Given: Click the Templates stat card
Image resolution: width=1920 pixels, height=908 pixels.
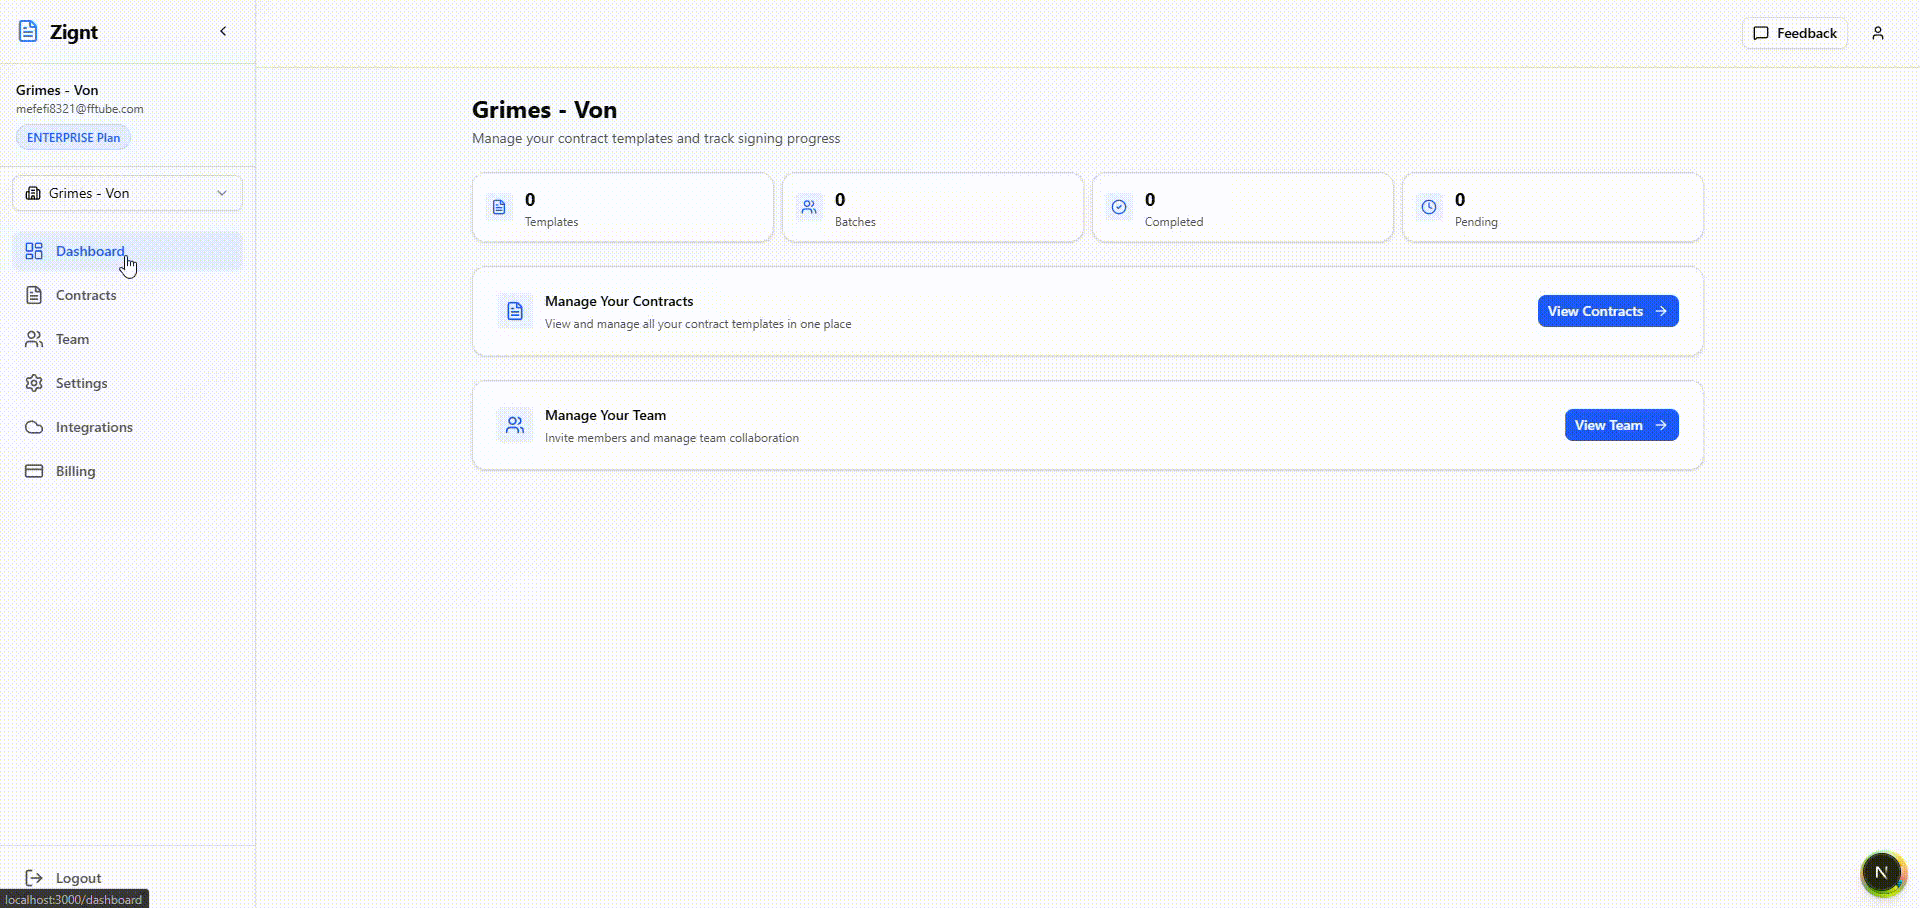Looking at the screenshot, I should [622, 208].
